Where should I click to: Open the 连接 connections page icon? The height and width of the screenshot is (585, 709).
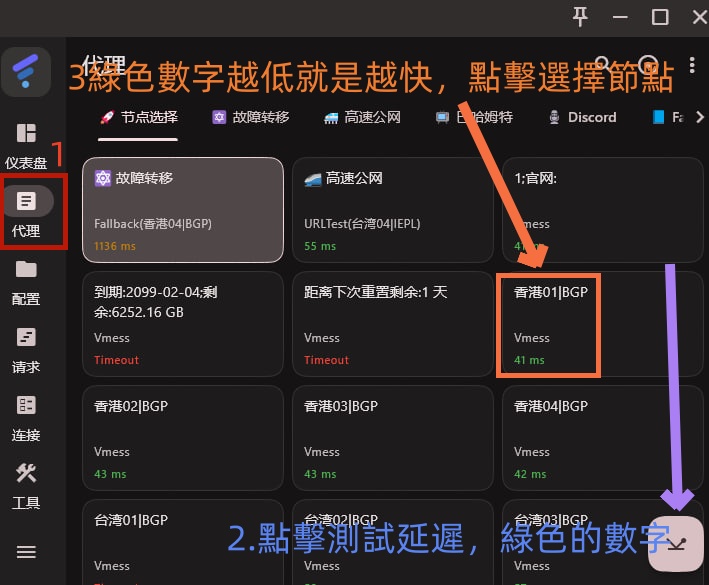(26, 406)
